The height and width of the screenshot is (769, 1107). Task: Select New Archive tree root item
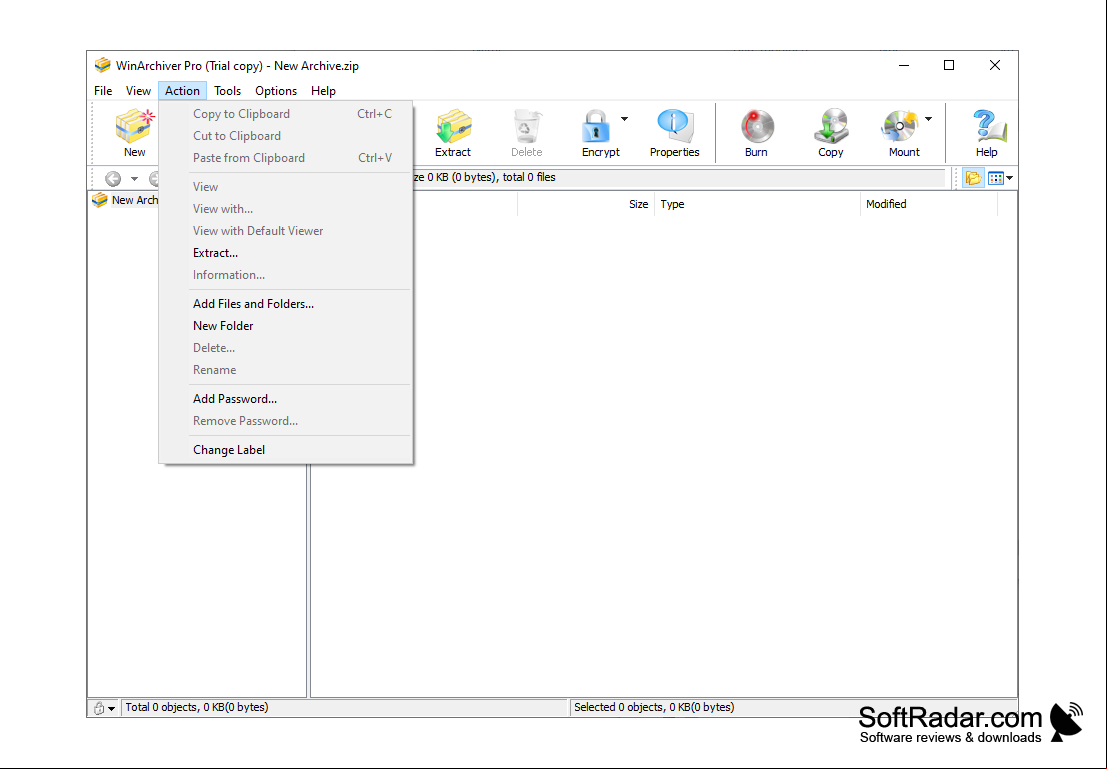125,200
